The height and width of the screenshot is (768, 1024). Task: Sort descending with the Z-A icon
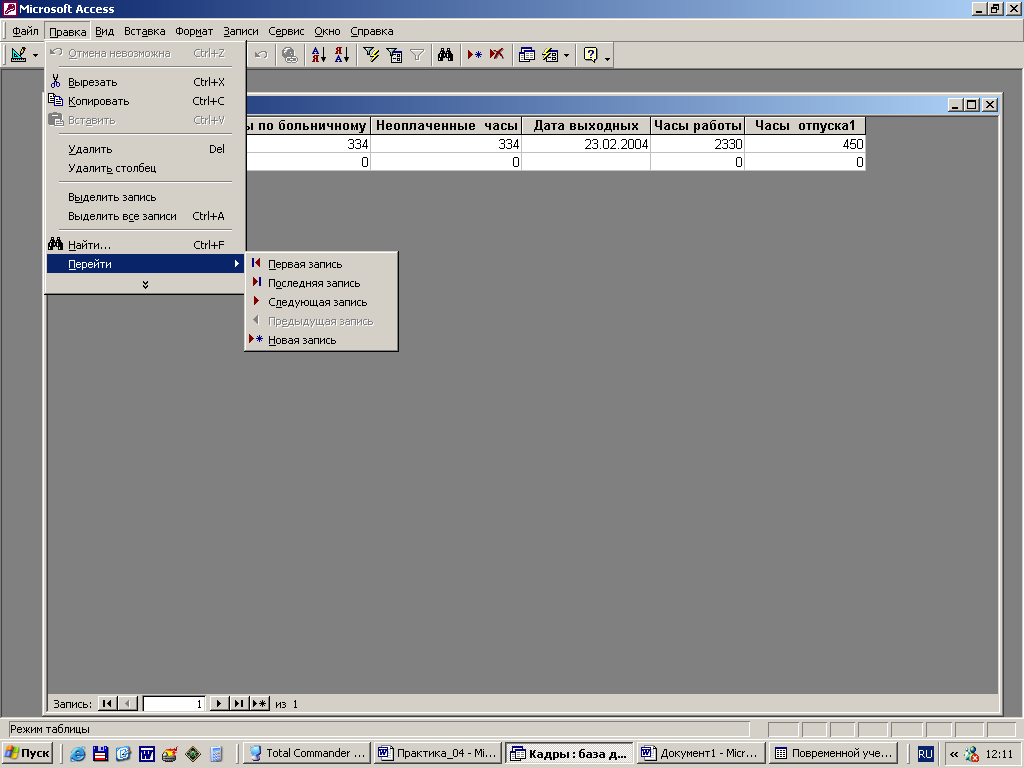342,55
